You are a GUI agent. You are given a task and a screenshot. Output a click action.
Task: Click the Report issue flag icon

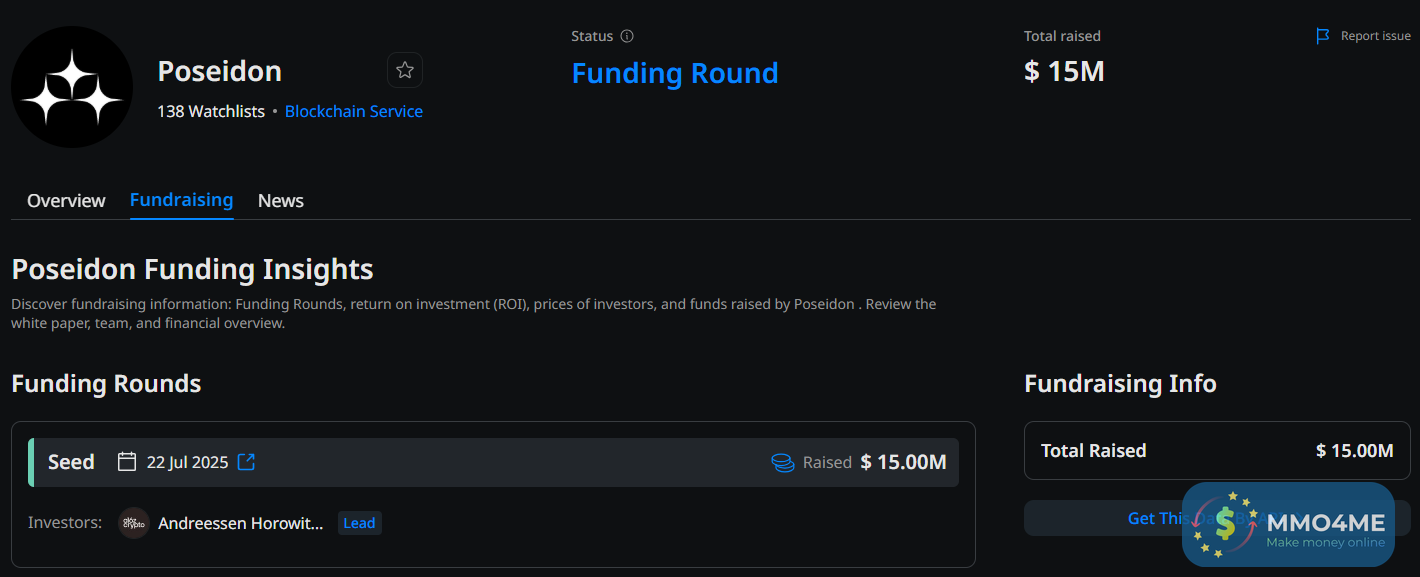click(1323, 36)
